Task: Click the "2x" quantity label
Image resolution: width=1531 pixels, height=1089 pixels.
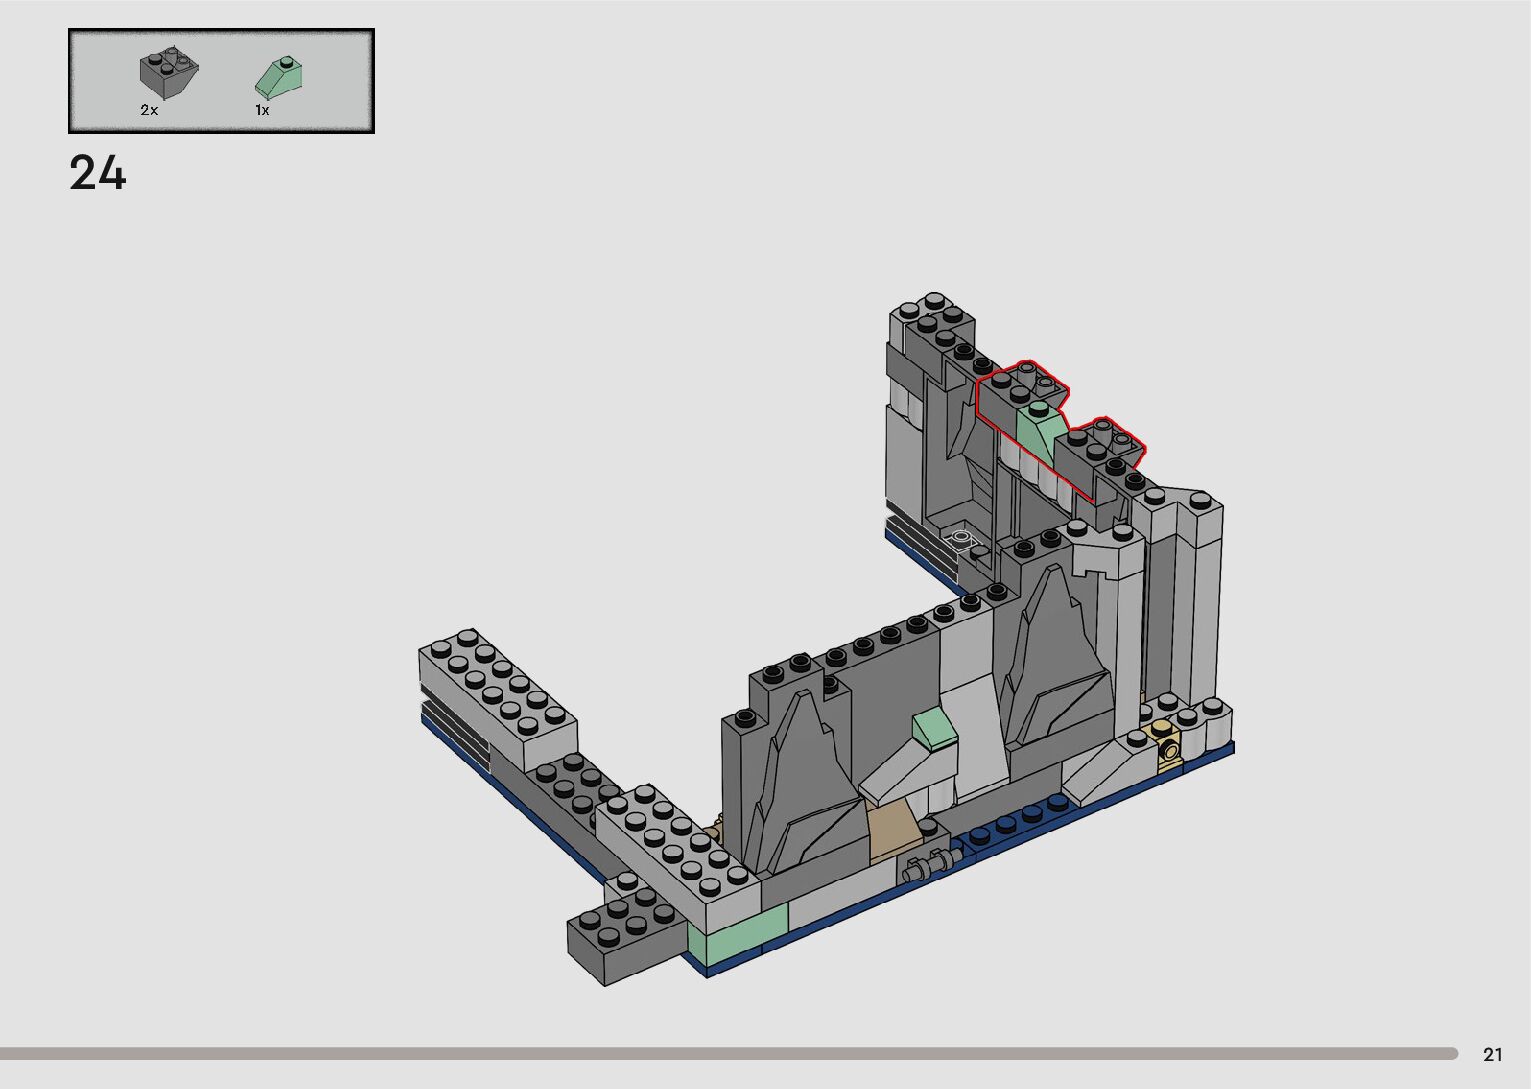Action: click(149, 111)
